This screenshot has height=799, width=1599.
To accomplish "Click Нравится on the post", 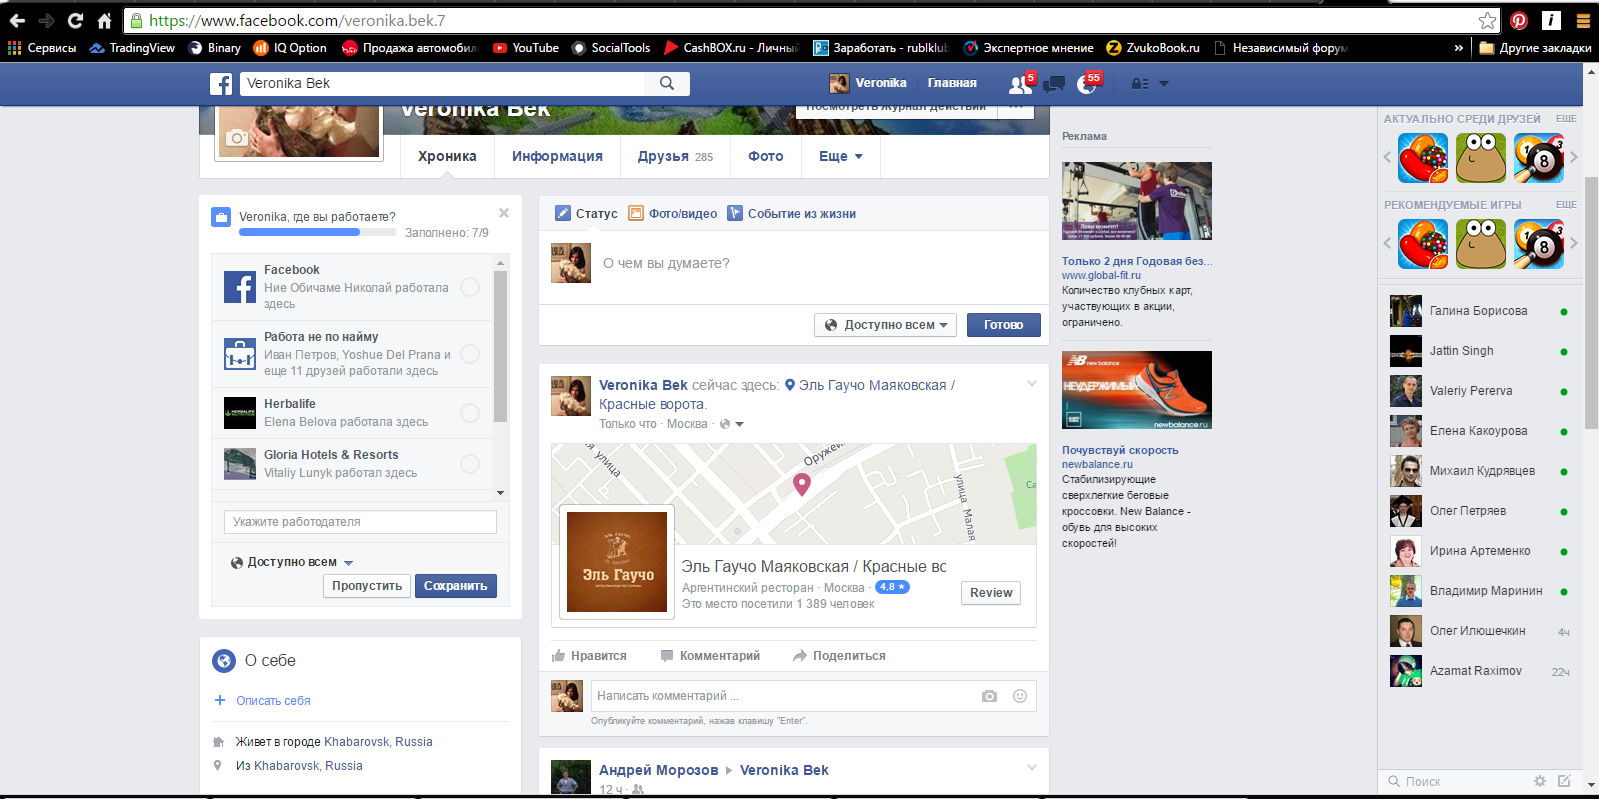I will (589, 656).
